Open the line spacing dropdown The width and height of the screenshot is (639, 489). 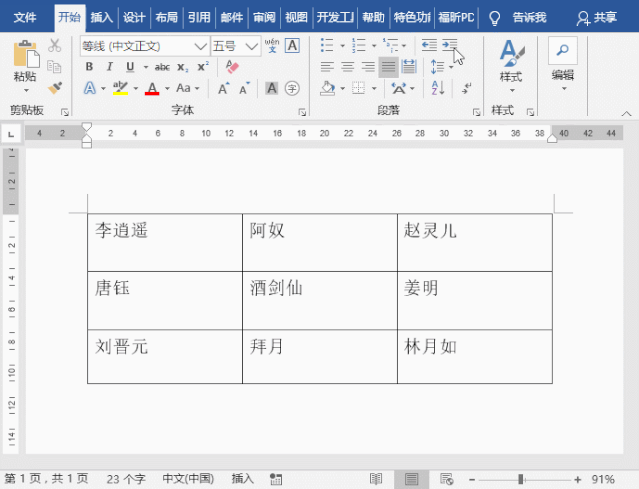tap(437, 67)
